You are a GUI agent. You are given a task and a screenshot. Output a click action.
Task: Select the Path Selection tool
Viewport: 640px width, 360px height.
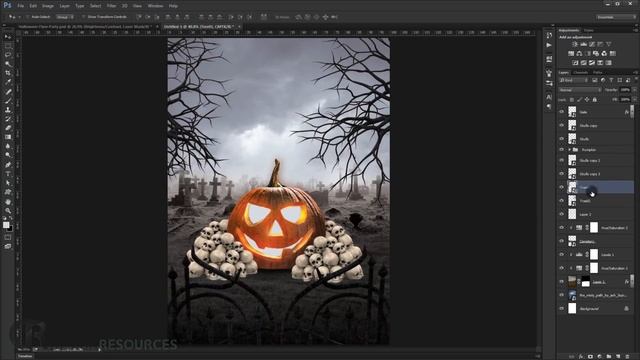tap(8, 183)
